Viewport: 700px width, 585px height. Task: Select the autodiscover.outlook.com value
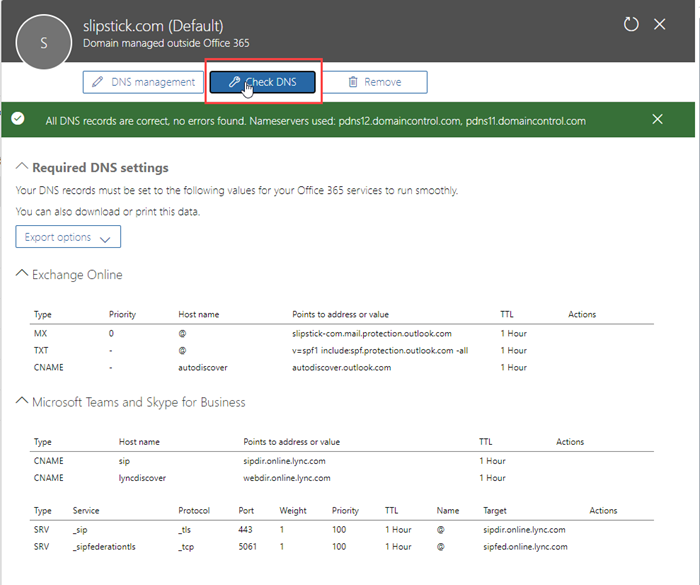pyautogui.click(x=342, y=368)
